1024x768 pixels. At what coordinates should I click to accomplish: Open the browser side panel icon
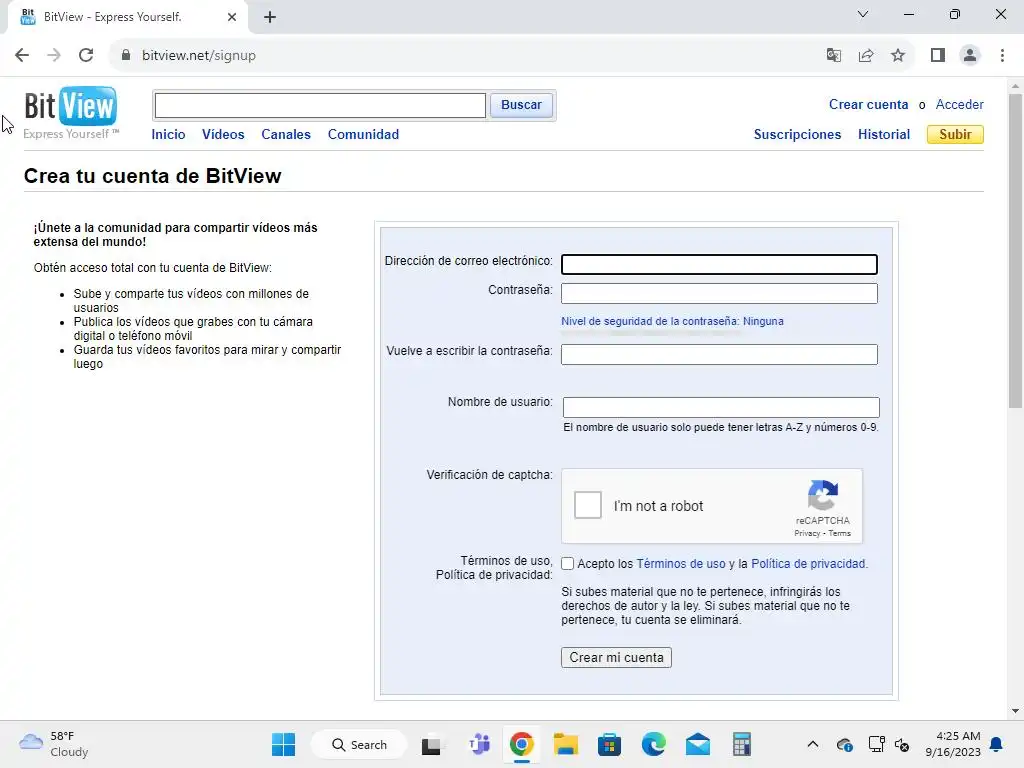pyautogui.click(x=938, y=55)
